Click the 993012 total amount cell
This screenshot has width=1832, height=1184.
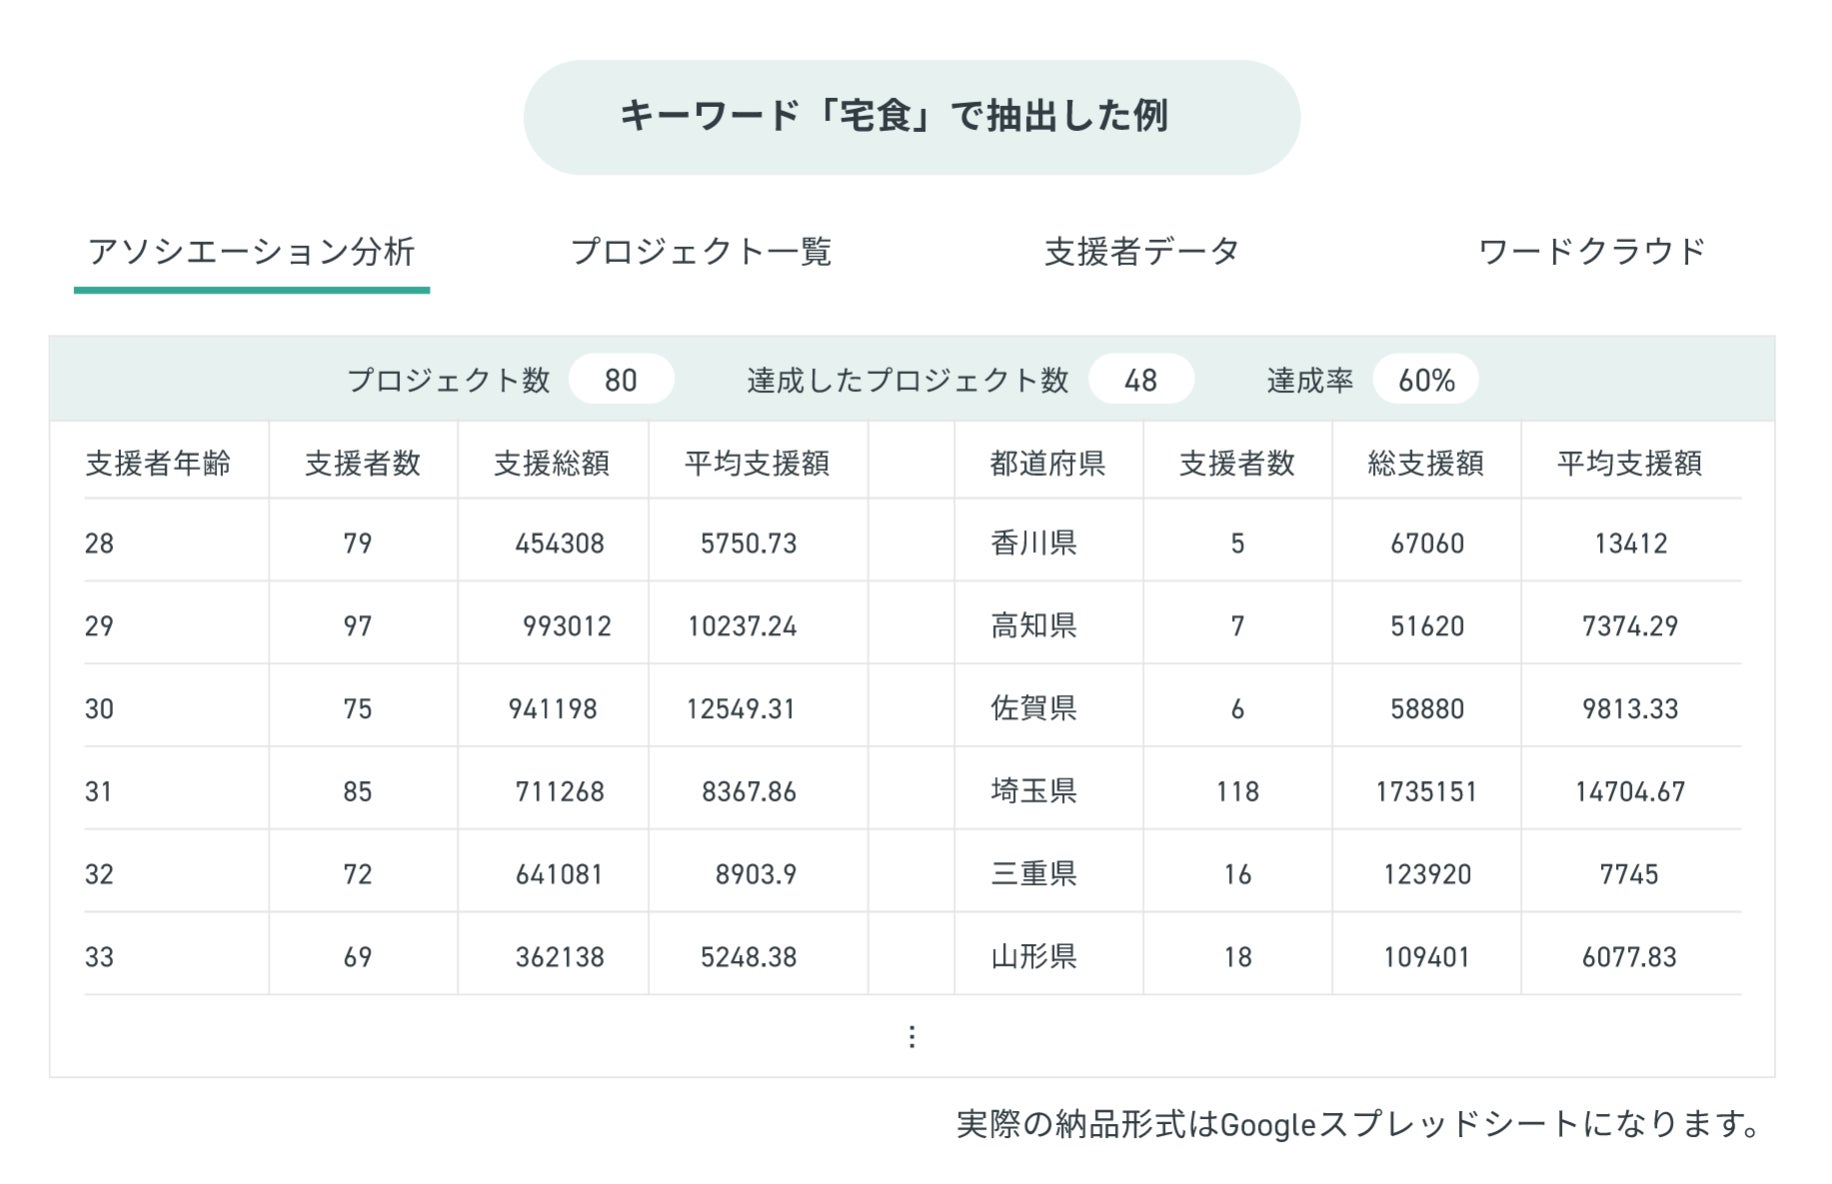pos(566,626)
